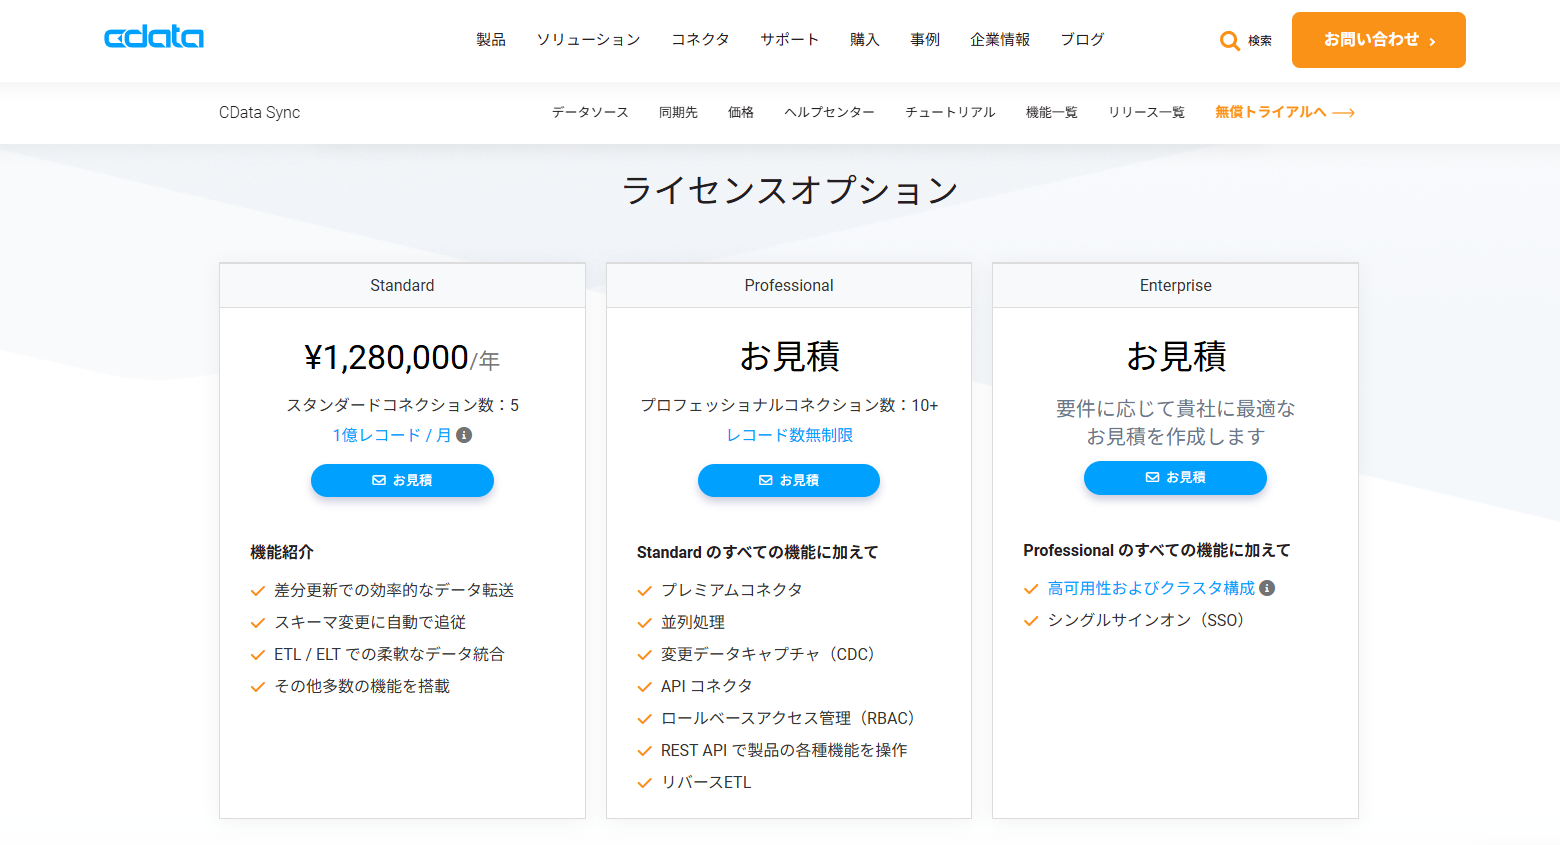Viewport: 1560px width, 845px height.
Task: Click Standard のすべての機能に加えて heading
Action: pyautogui.click(x=757, y=552)
